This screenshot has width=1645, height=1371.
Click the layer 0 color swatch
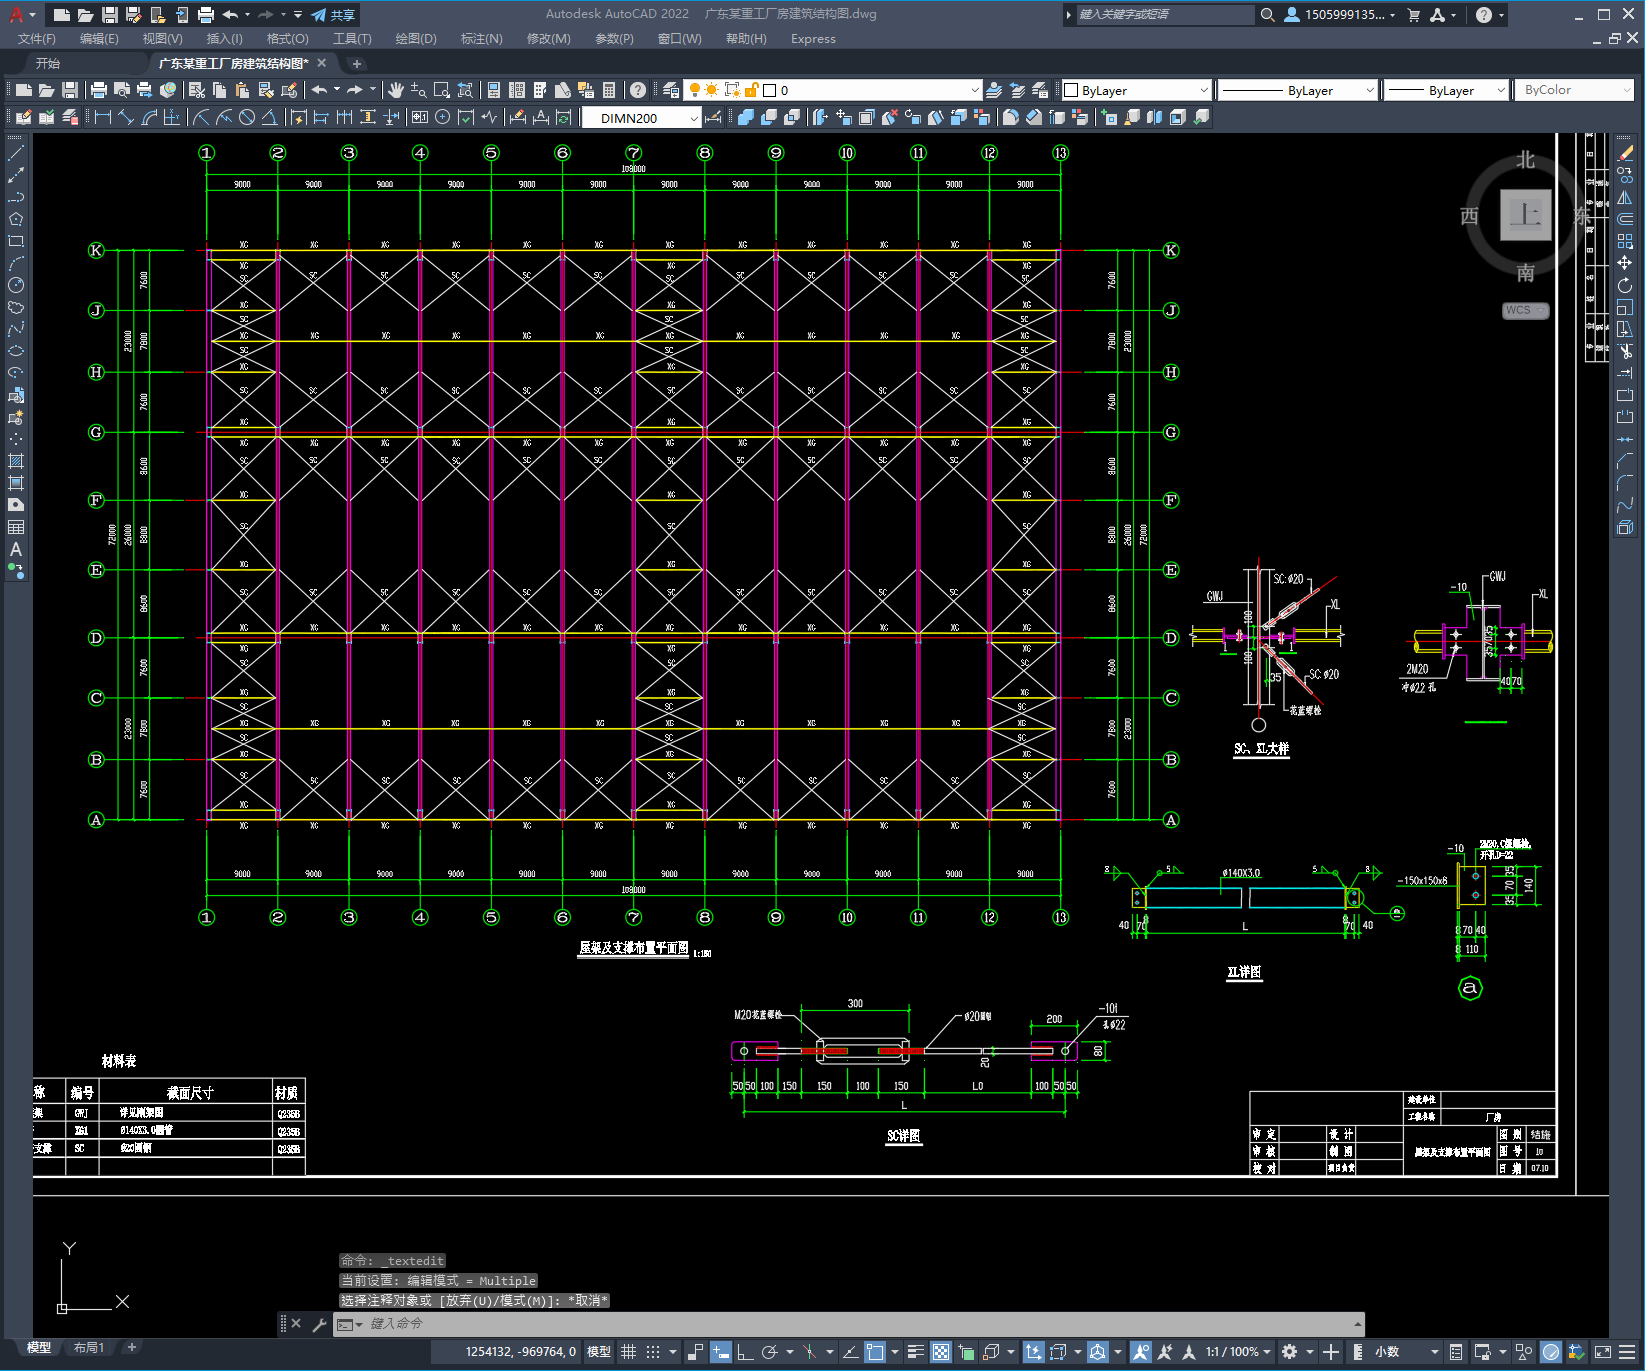click(769, 90)
